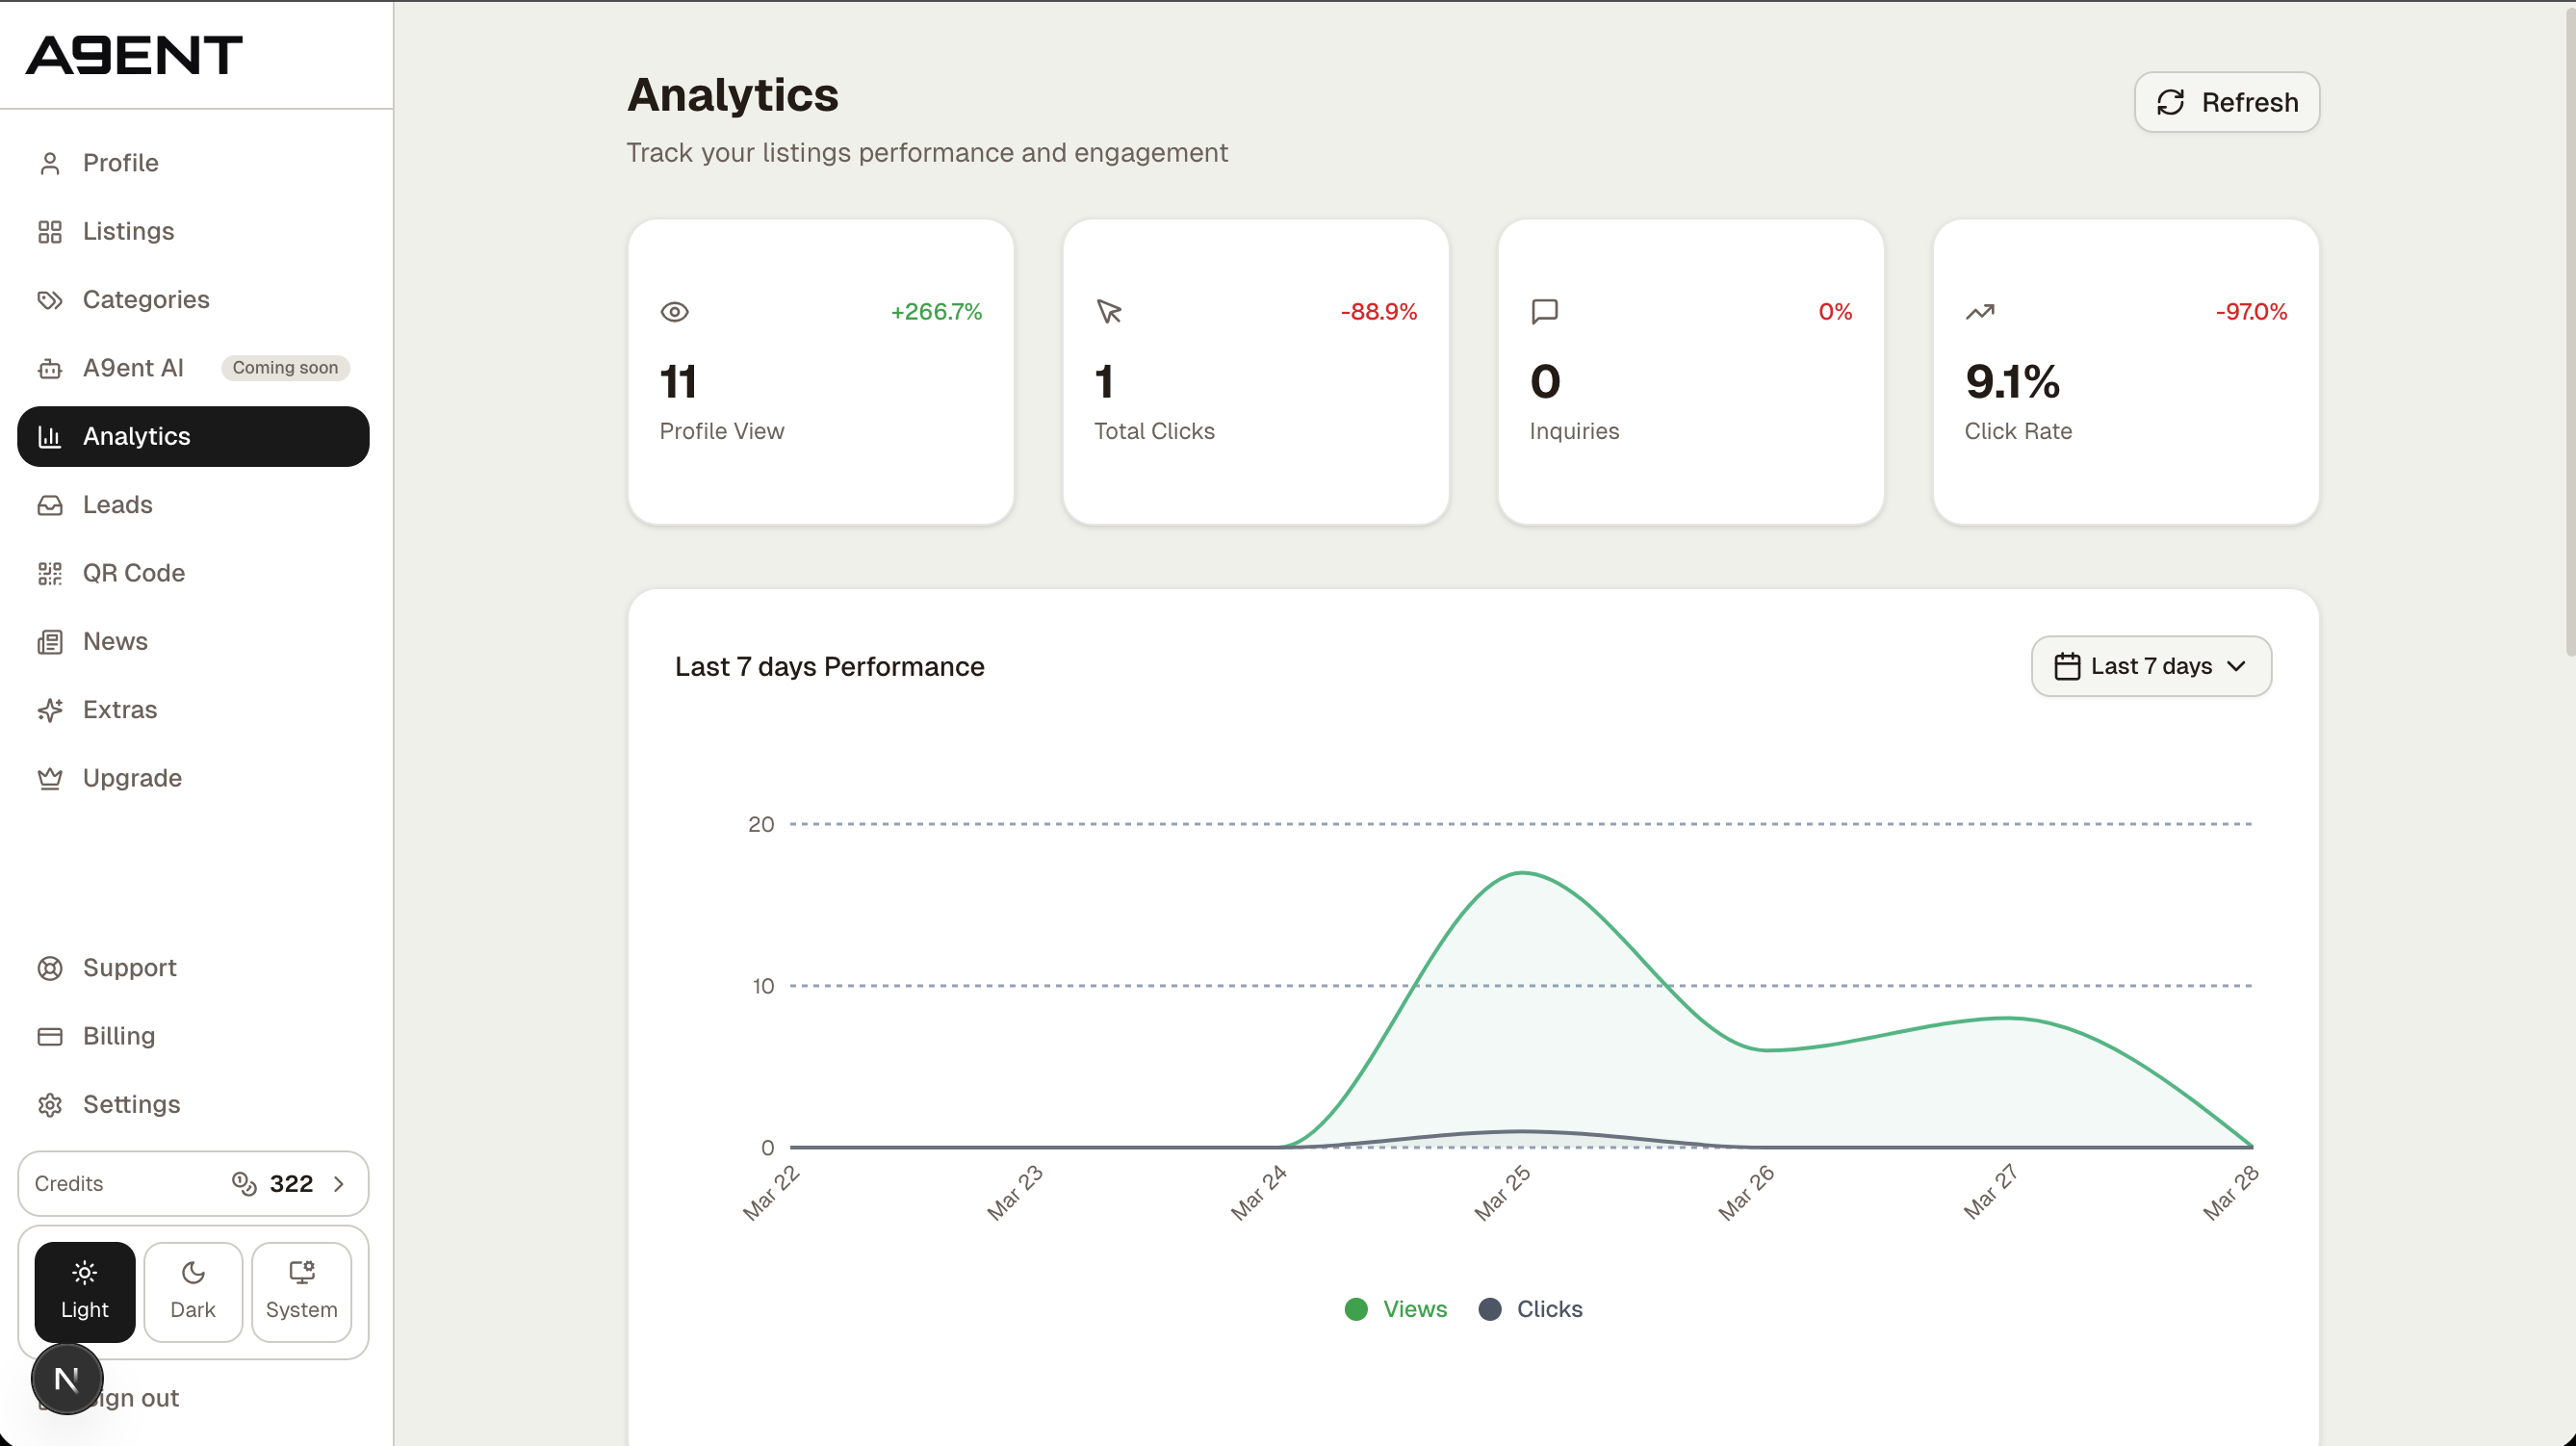
Task: Click the Extras sparkle icon
Action: (51, 710)
